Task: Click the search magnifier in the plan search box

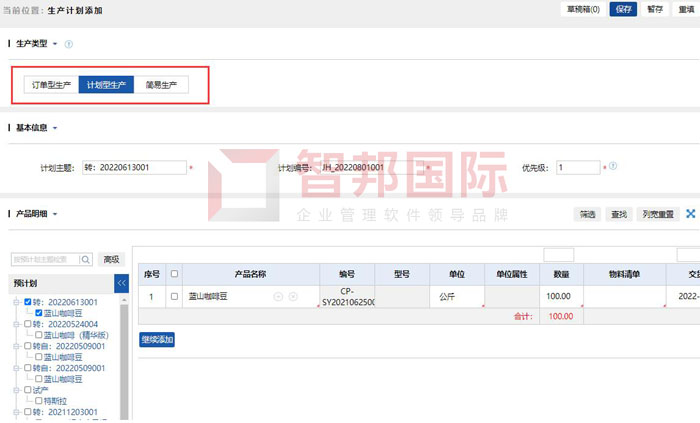Action: click(x=86, y=259)
